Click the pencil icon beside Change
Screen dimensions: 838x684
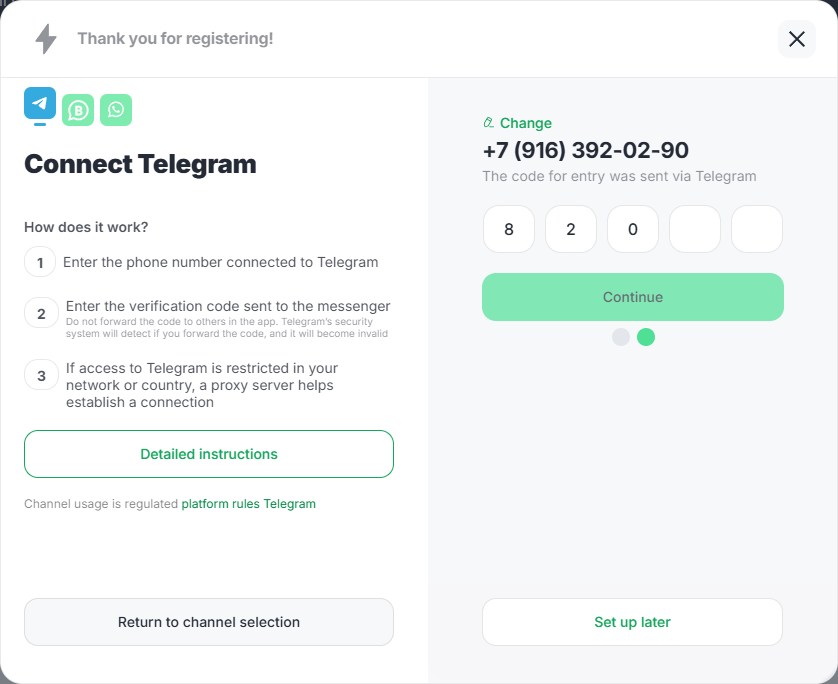click(x=489, y=123)
